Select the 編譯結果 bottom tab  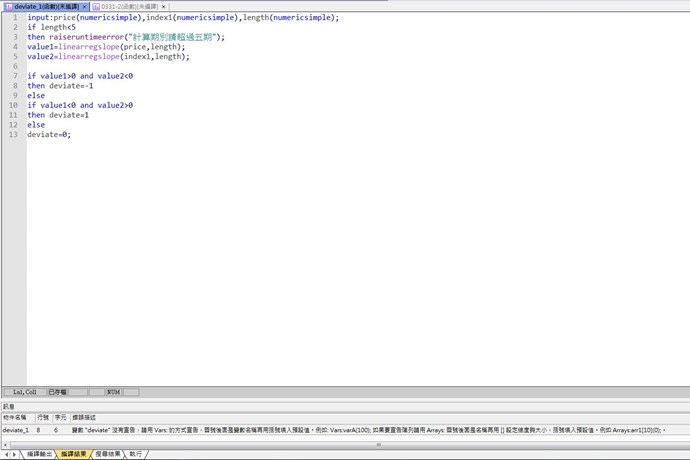74,454
